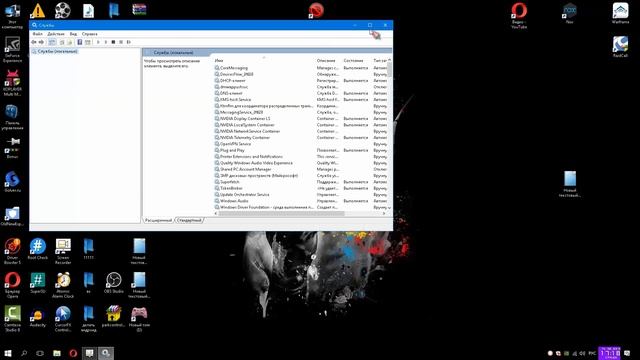Click the Forward arrow toolbar icon
Image resolution: width=640 pixels, height=360 pixels.
coord(41,42)
